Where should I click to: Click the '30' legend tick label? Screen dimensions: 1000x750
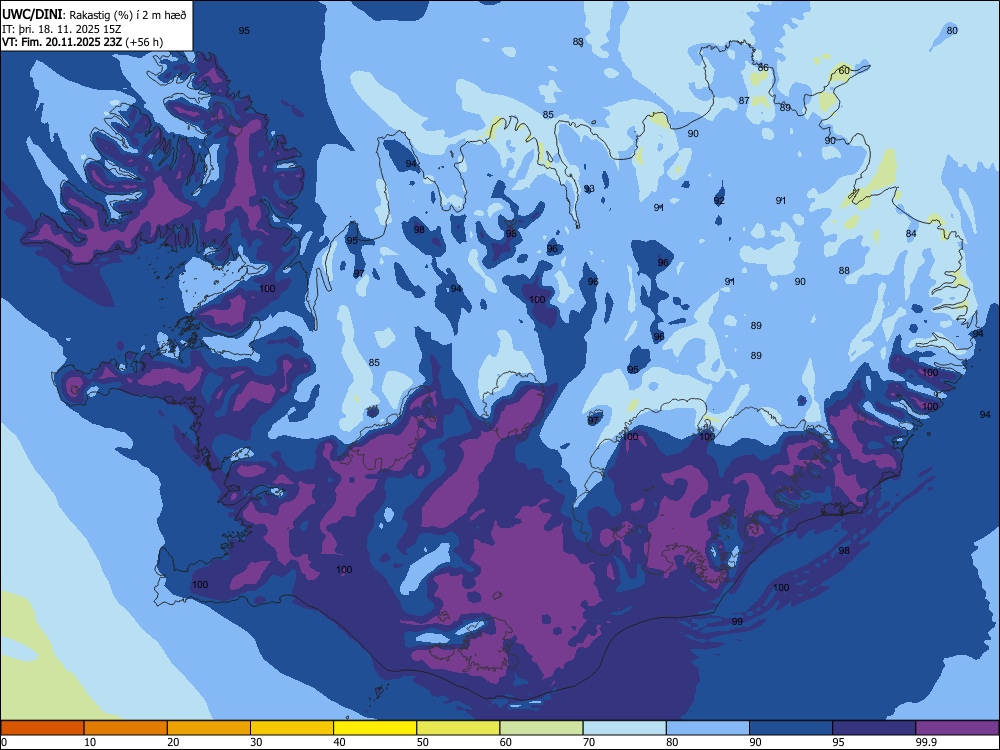pyautogui.click(x=256, y=742)
